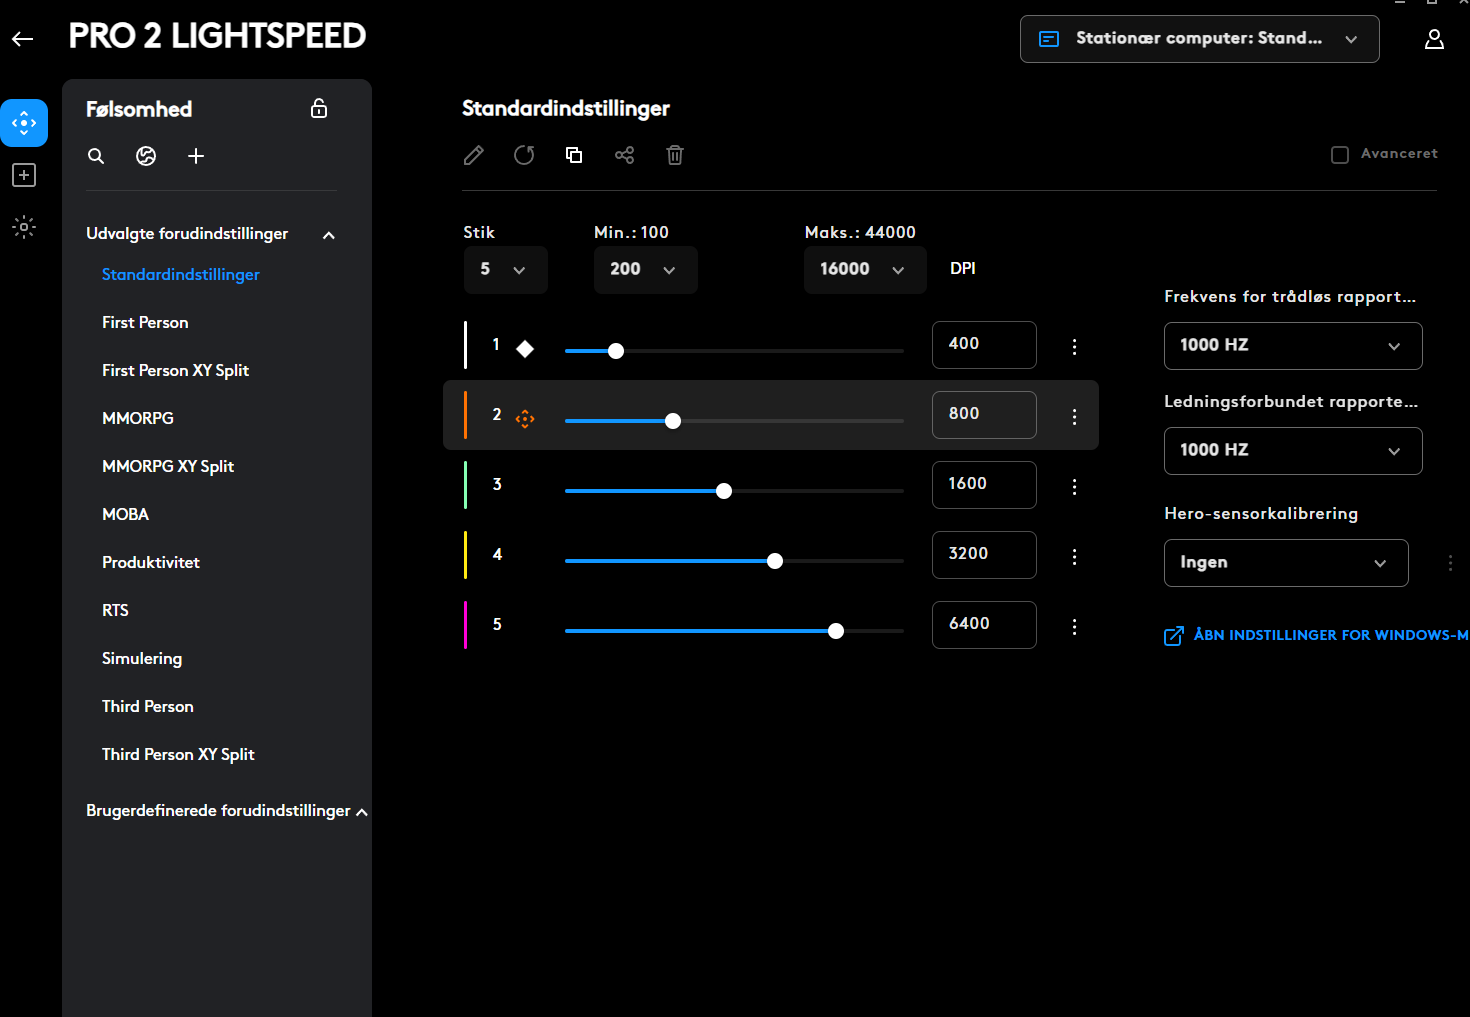The height and width of the screenshot is (1017, 1470).
Task: Open Hero-sensorkalibrering dropdown showing Ingen
Action: pos(1286,563)
